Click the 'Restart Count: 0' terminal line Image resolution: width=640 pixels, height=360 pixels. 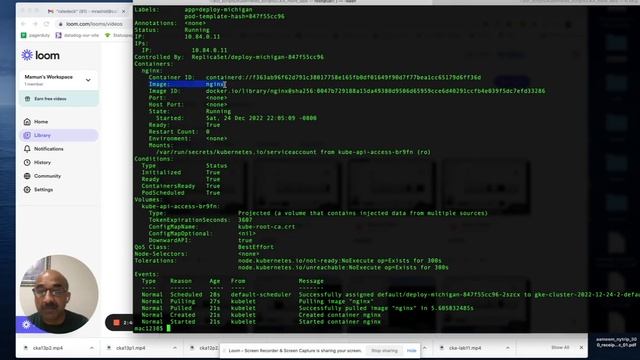179,131
